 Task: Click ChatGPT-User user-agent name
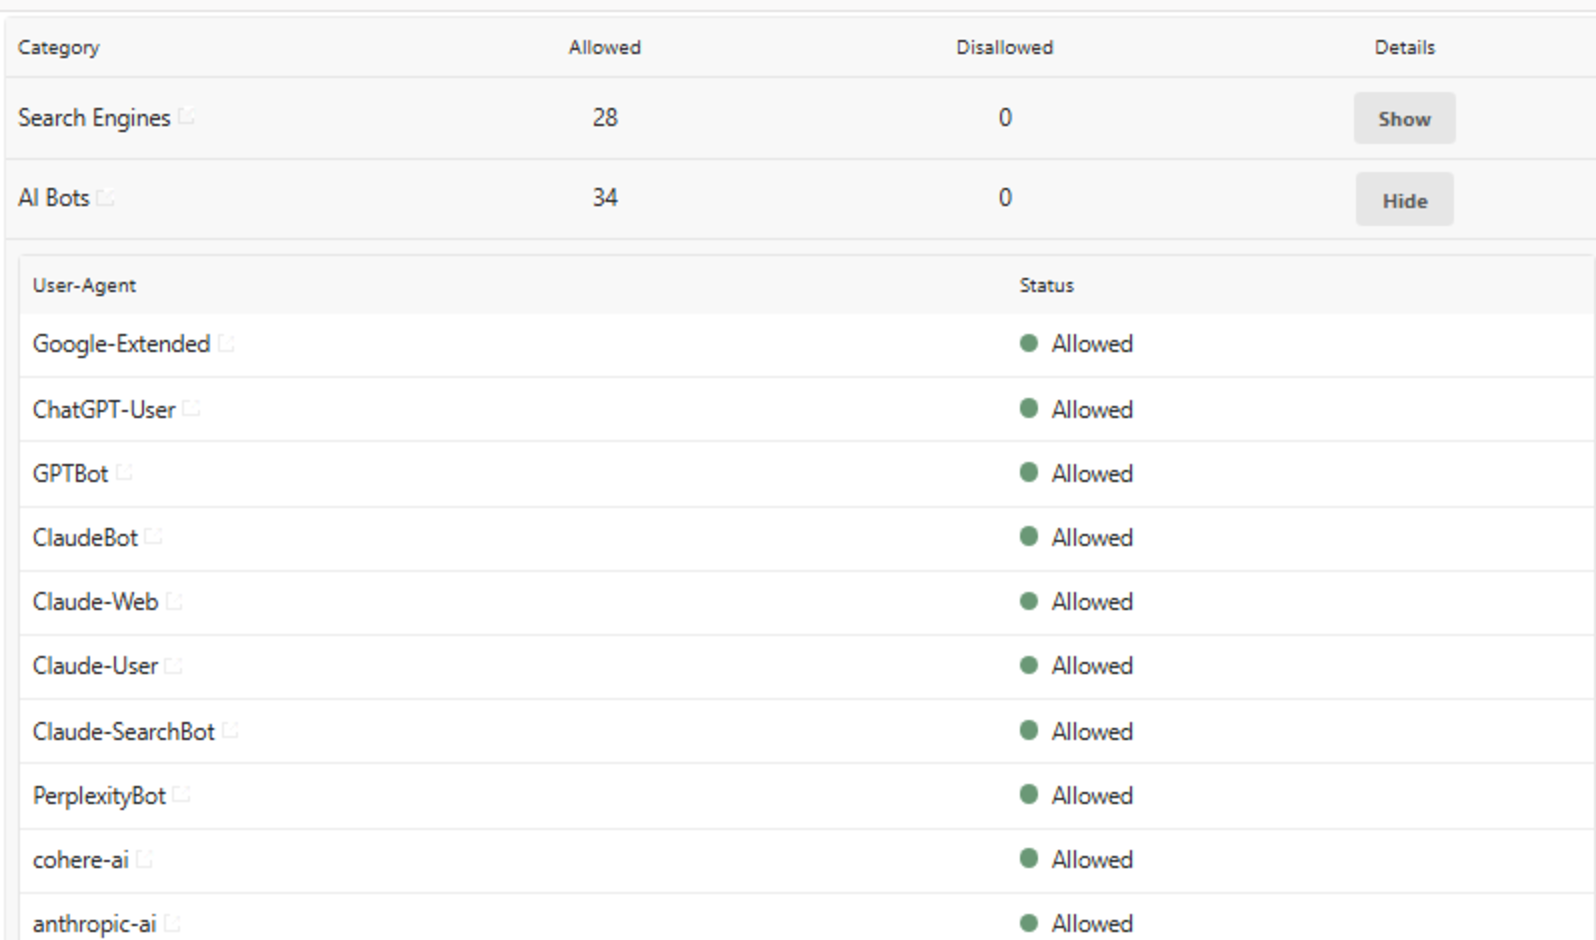104,409
